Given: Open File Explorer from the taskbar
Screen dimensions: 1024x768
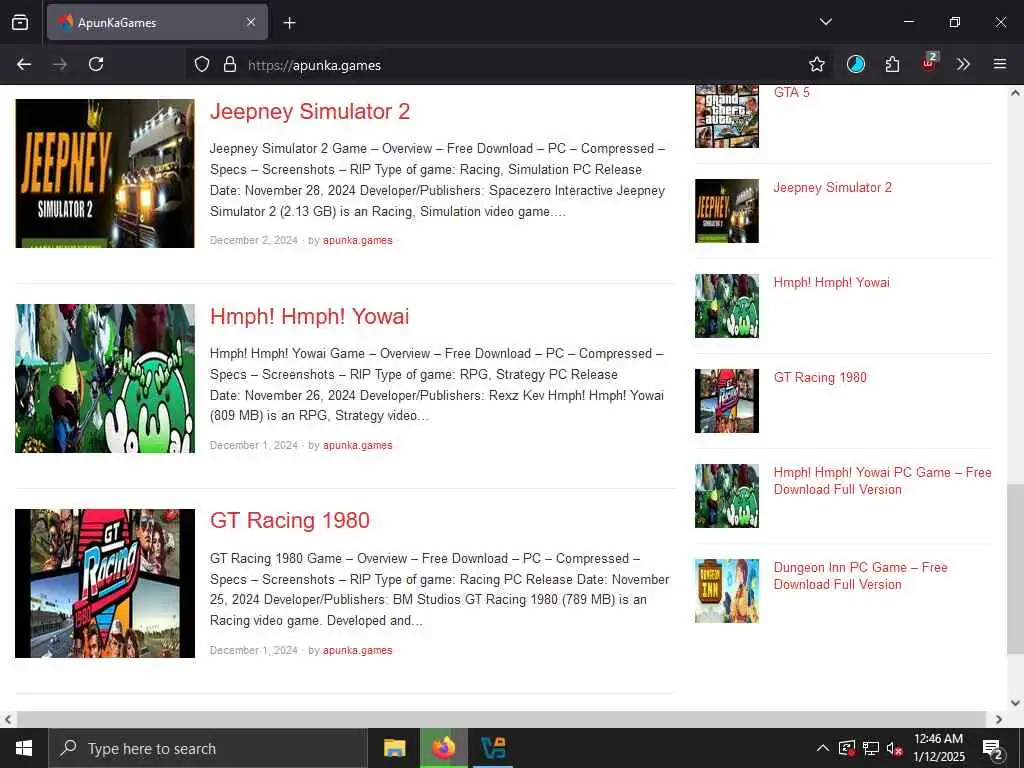Looking at the screenshot, I should 394,748.
